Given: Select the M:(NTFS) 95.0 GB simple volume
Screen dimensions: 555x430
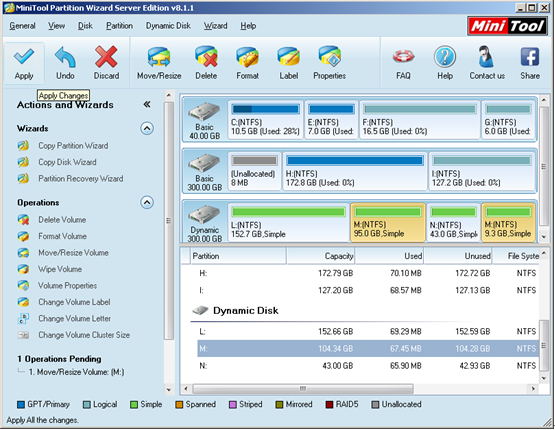Looking at the screenshot, I should point(388,223).
